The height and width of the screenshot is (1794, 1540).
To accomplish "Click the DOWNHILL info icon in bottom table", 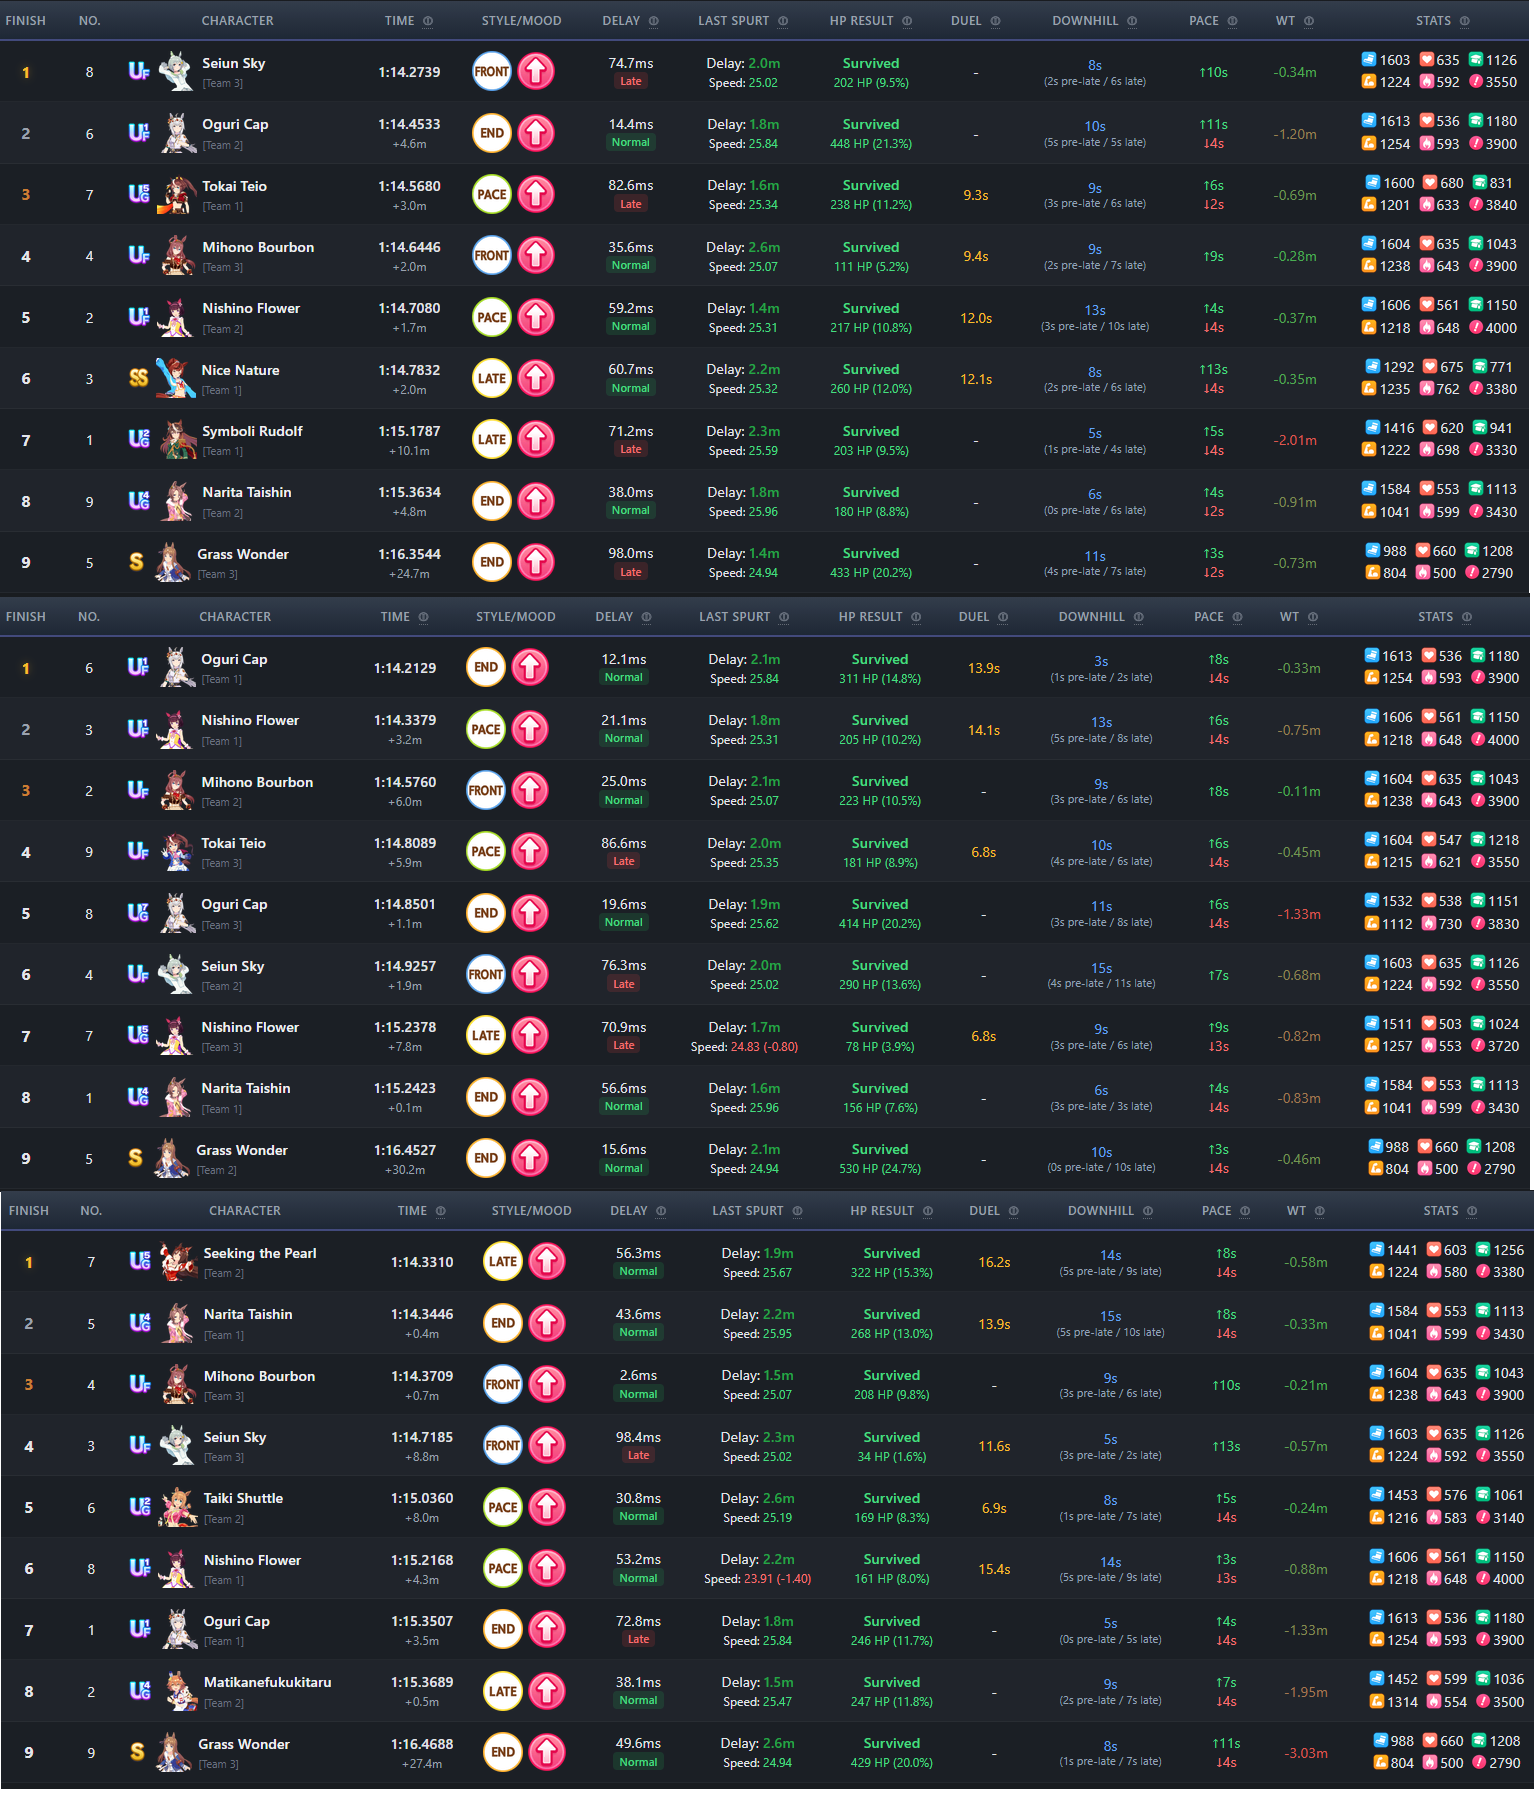I will click(x=1148, y=1211).
